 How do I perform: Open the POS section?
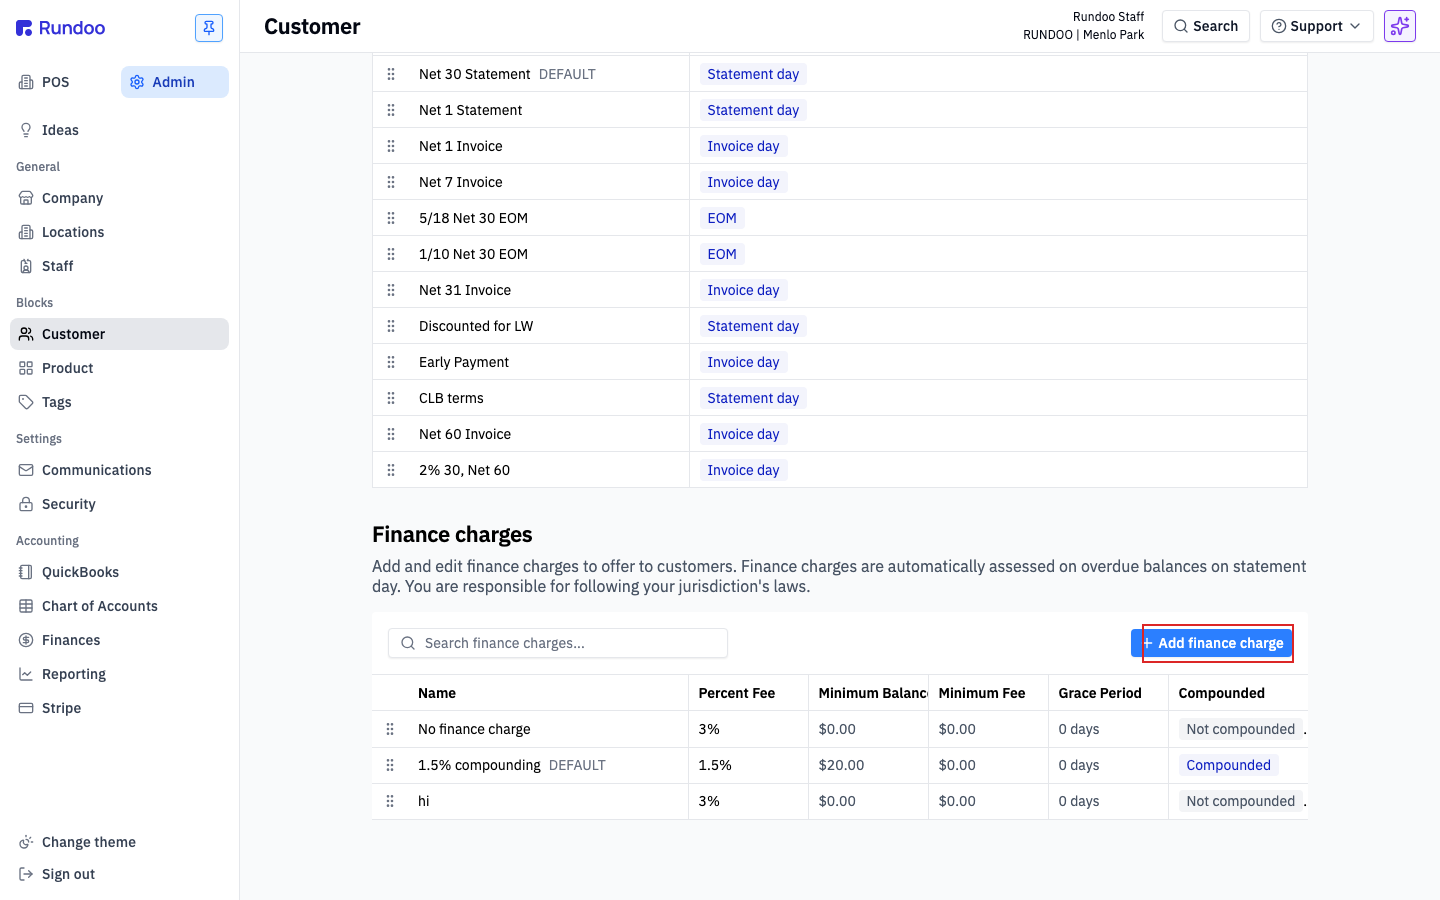[64, 82]
